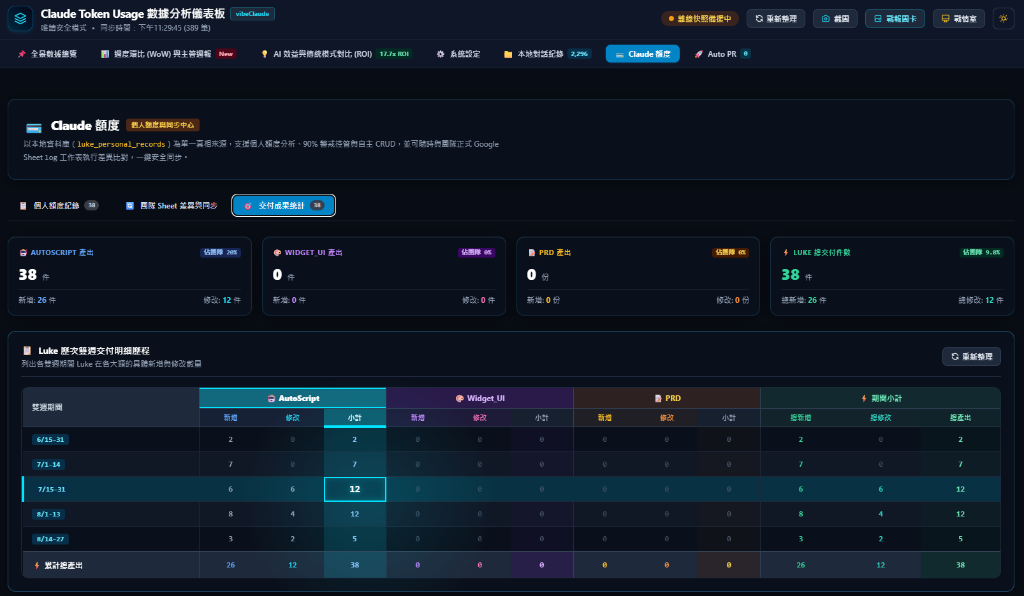Click the header button left of the sun icon
Screen dimensions: 1024x596
(x=959, y=19)
